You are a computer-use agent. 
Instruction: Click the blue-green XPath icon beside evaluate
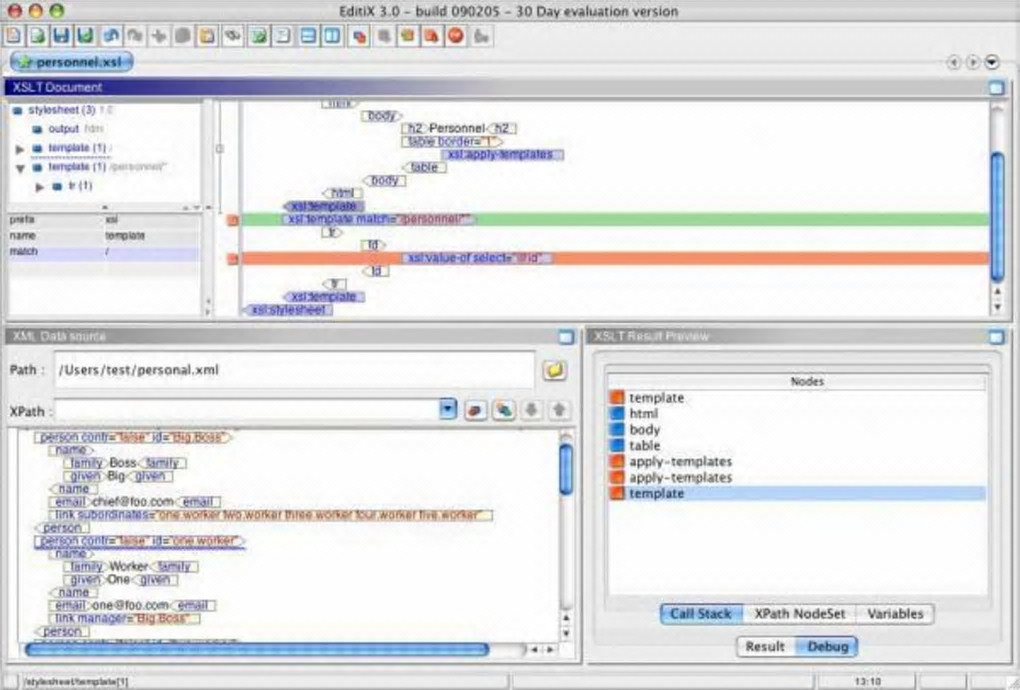click(x=503, y=410)
